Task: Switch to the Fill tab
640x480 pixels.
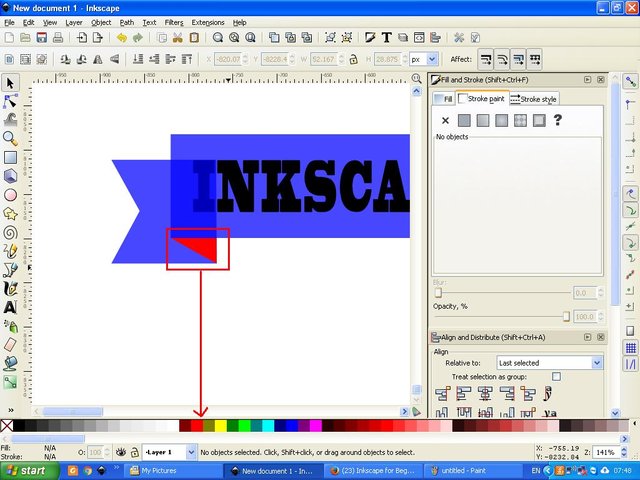Action: (444, 99)
